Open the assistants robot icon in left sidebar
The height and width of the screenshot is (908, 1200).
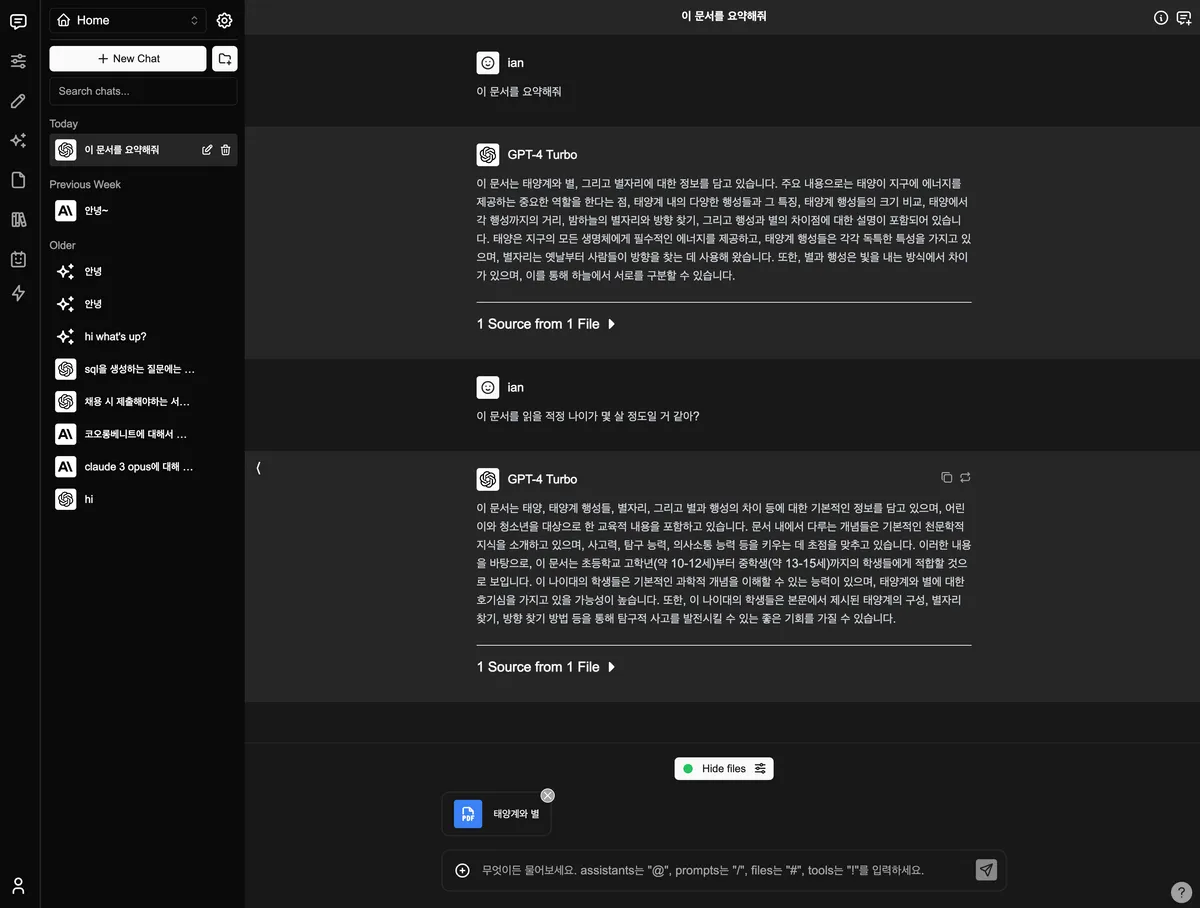[18, 259]
